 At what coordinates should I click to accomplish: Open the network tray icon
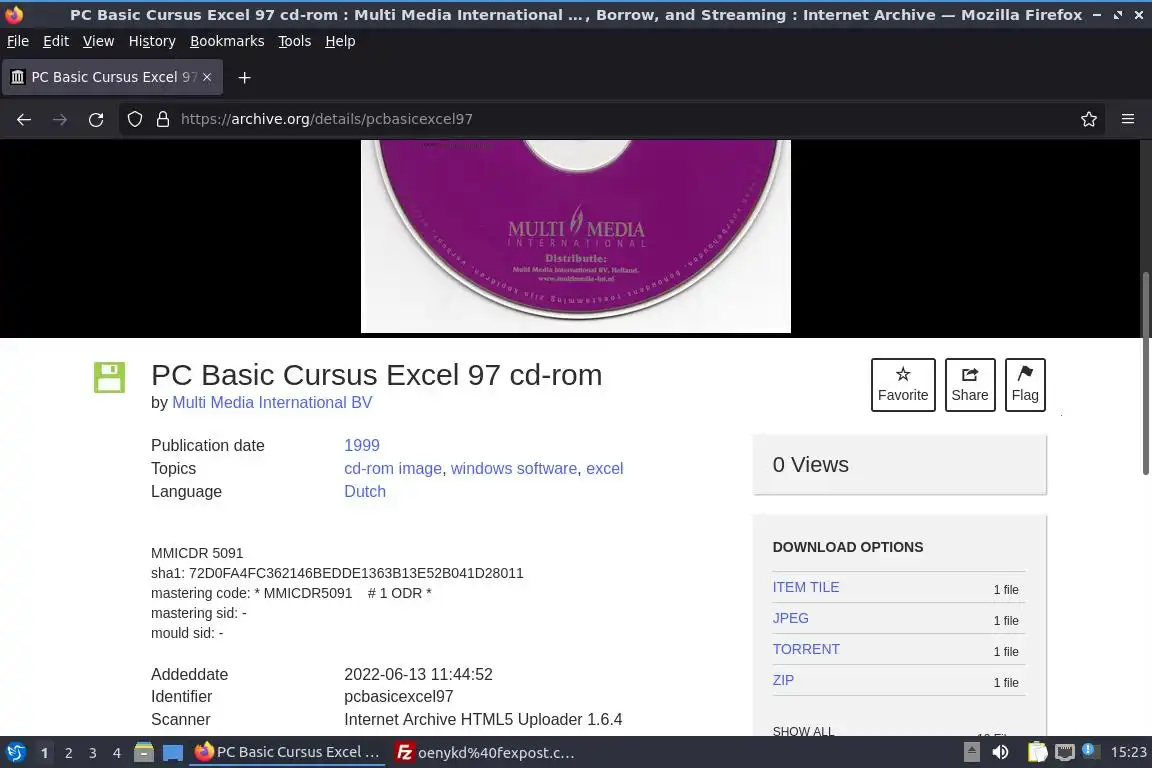click(x=1065, y=753)
